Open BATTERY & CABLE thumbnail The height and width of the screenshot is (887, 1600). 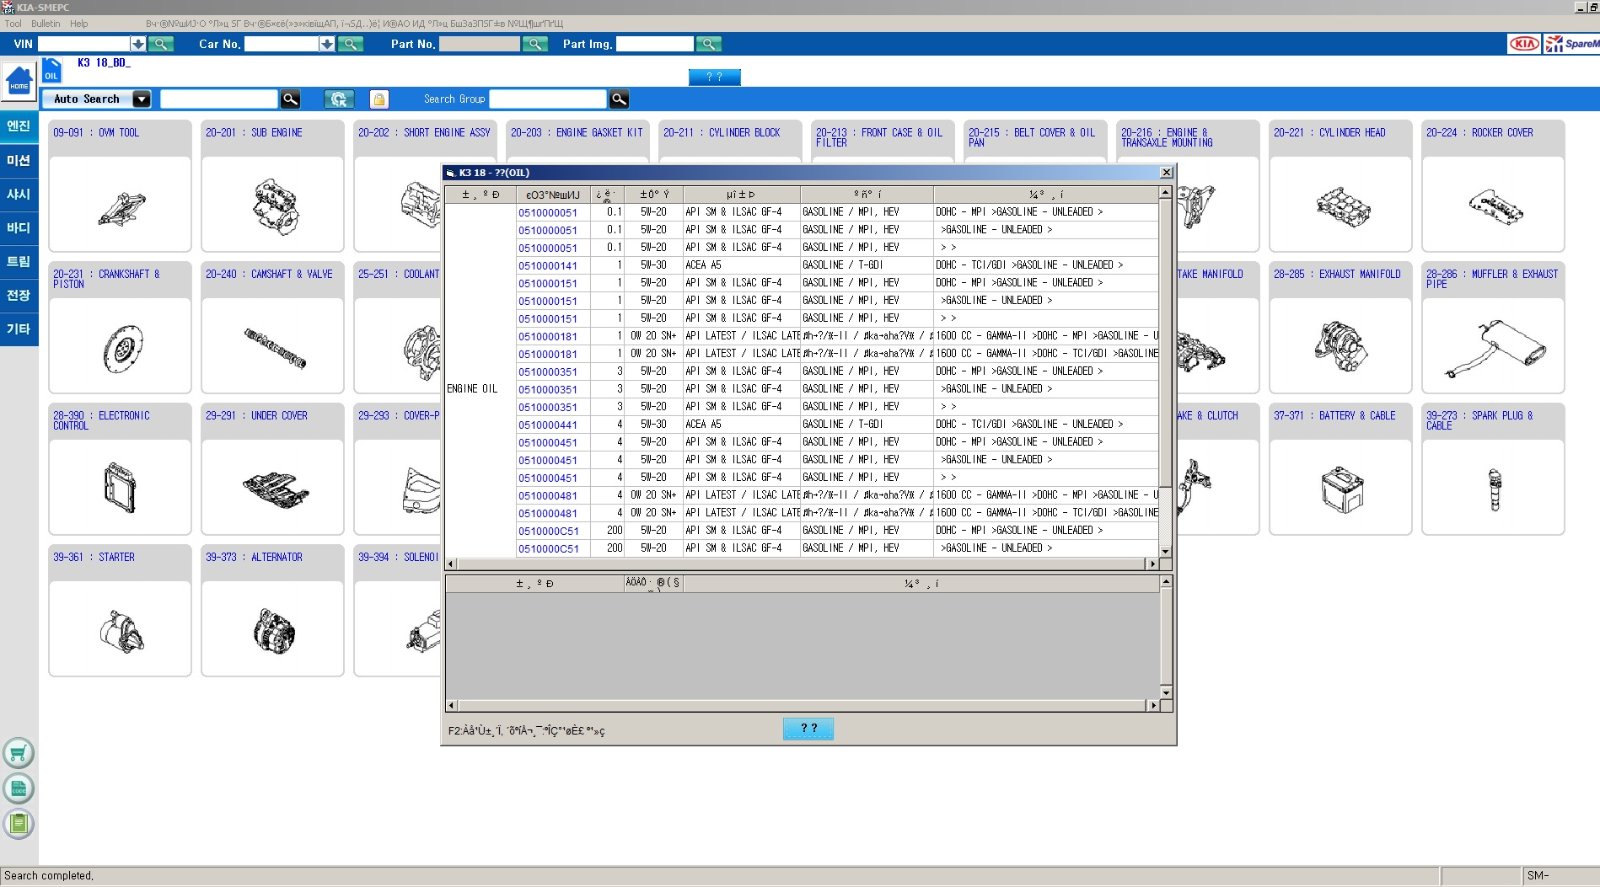tap(1341, 488)
